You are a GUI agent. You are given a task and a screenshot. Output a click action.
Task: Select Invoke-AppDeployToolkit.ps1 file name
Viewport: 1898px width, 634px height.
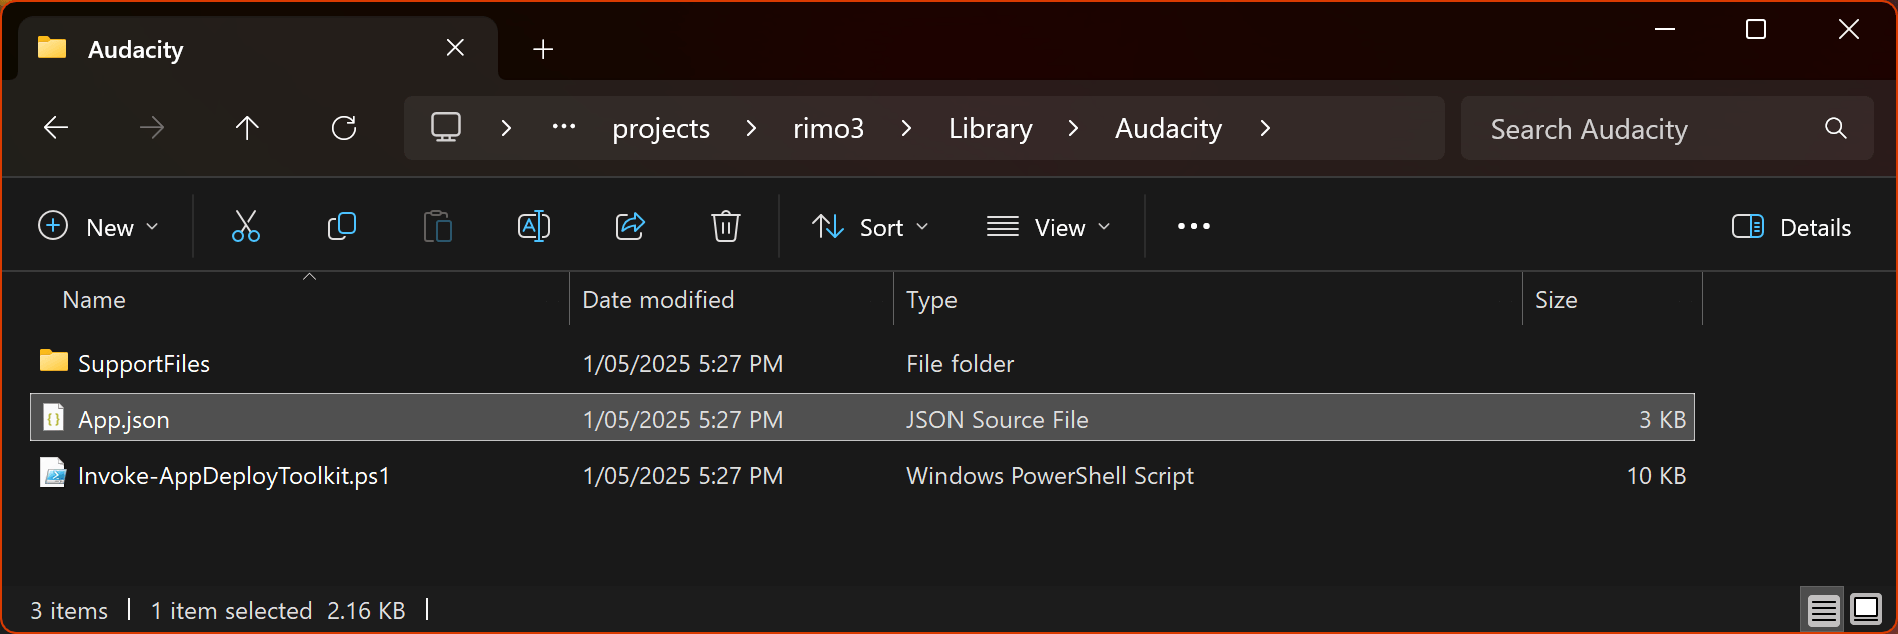tap(234, 476)
